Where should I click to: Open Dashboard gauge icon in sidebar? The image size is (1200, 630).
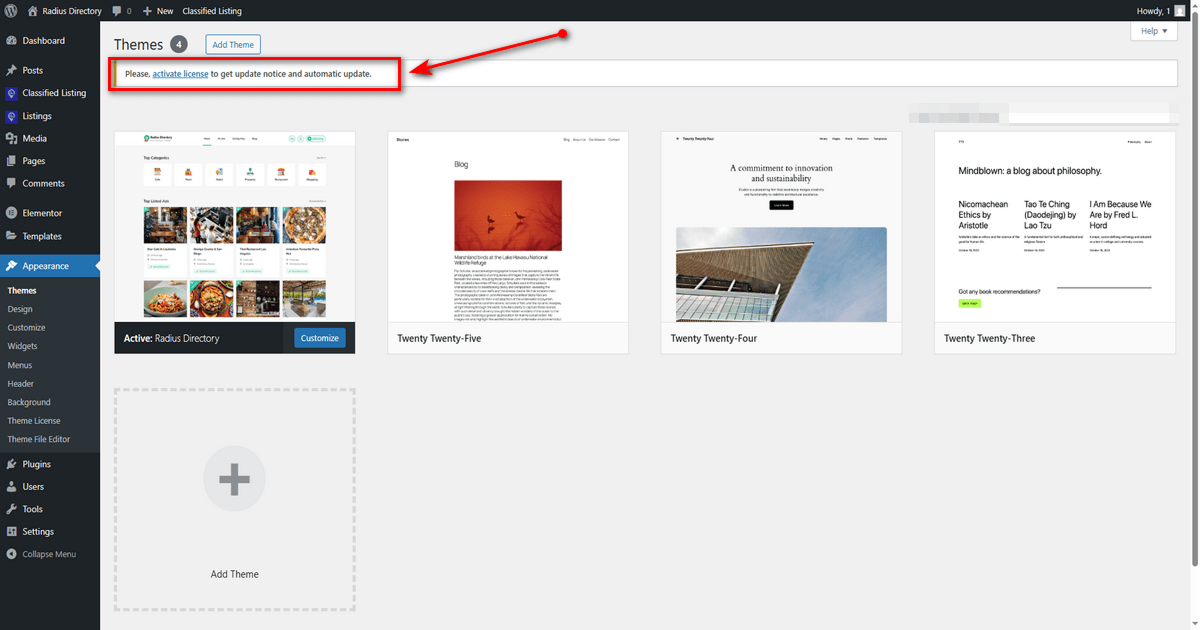pyautogui.click(x=11, y=41)
